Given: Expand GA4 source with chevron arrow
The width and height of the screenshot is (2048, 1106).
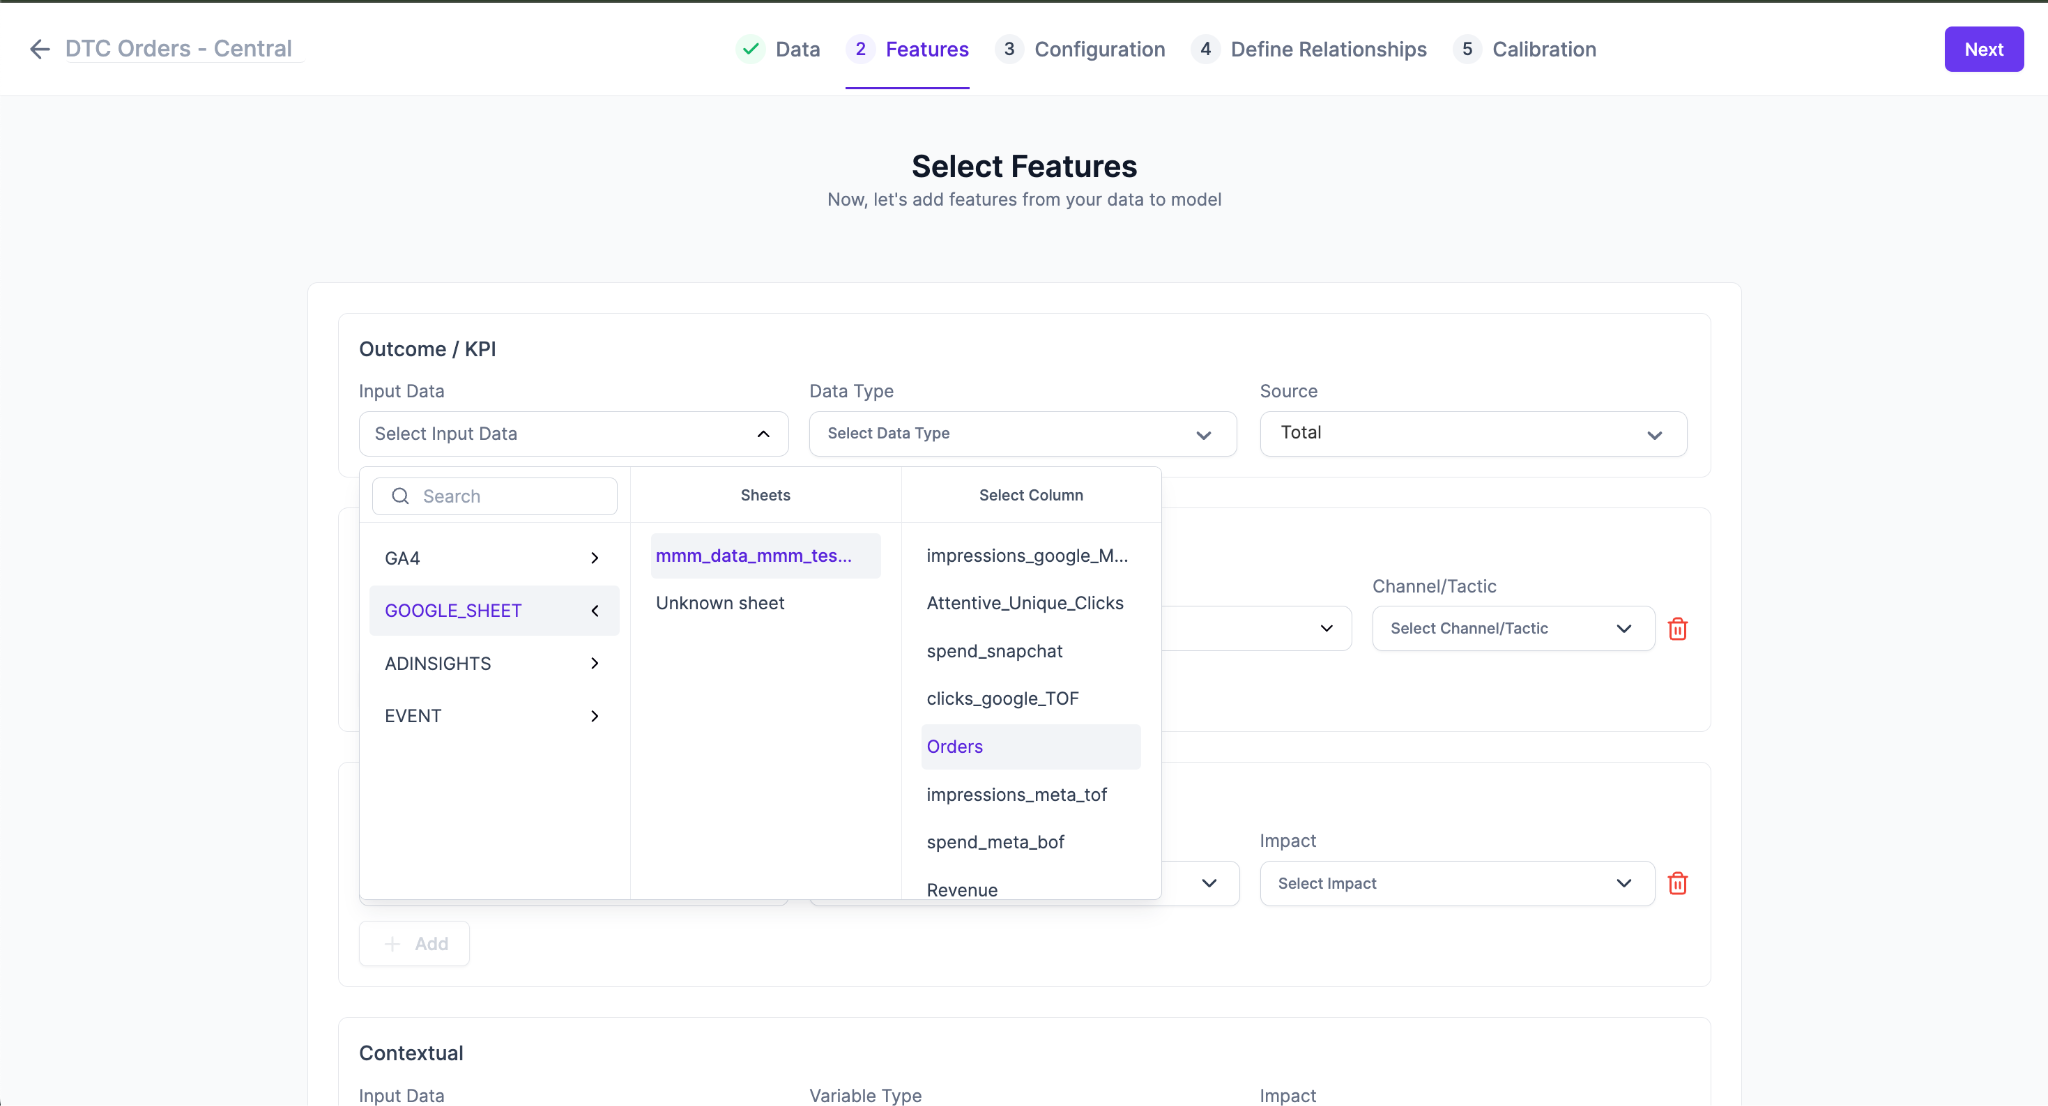Looking at the screenshot, I should pos(595,558).
